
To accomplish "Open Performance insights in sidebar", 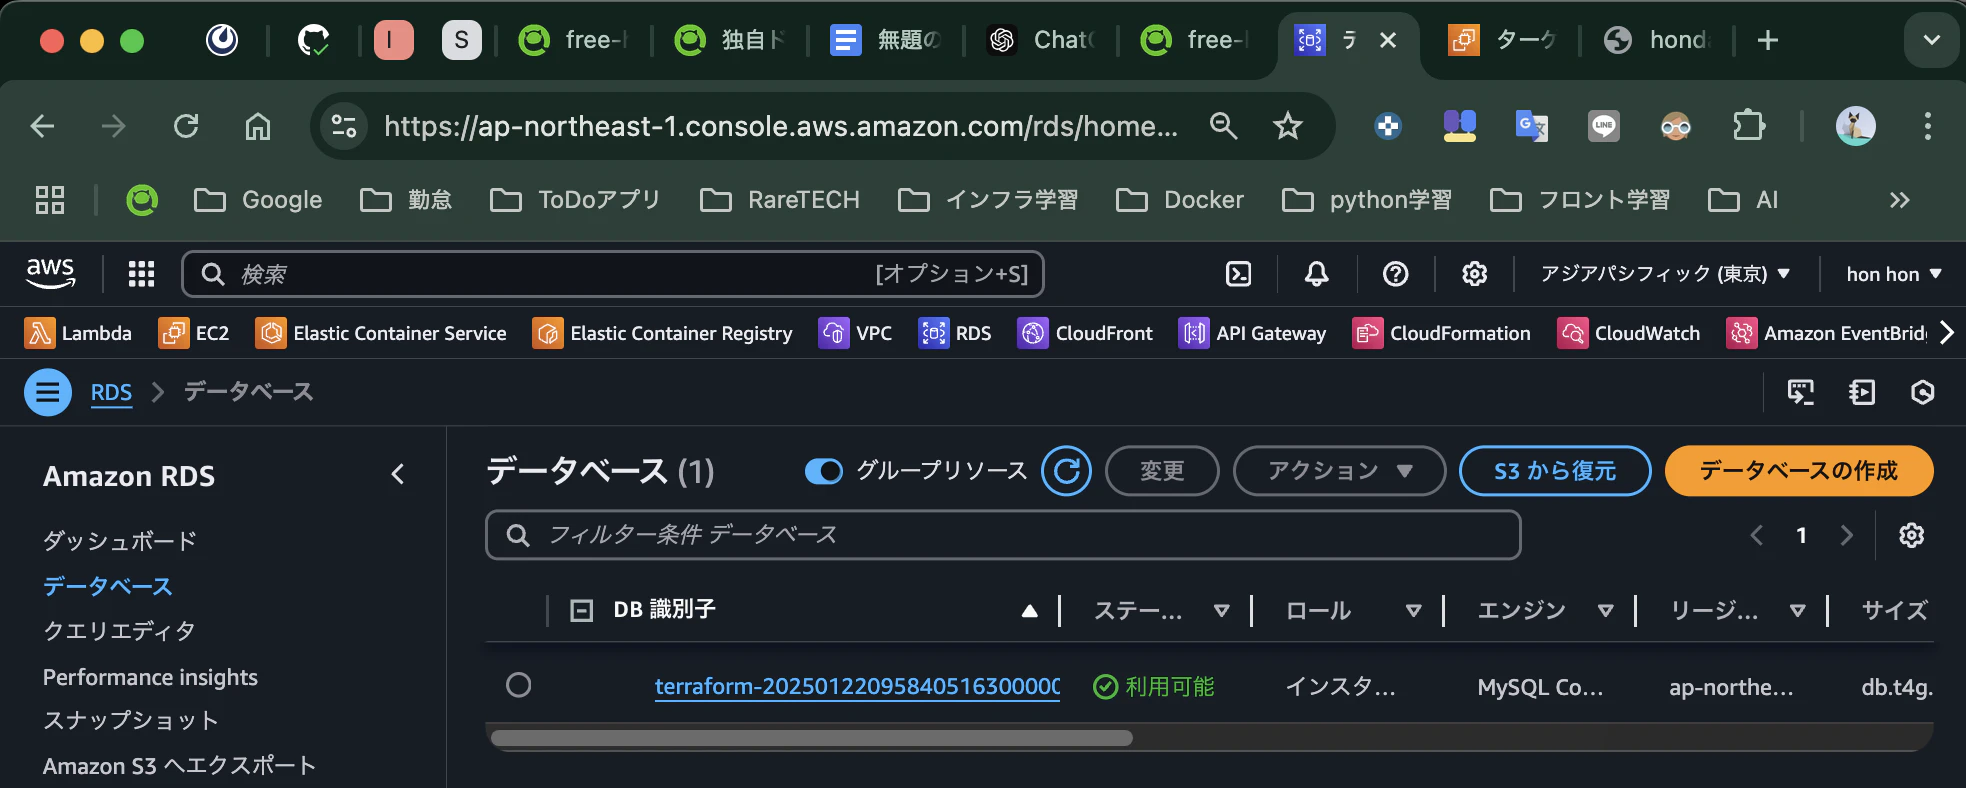I will coord(150,677).
